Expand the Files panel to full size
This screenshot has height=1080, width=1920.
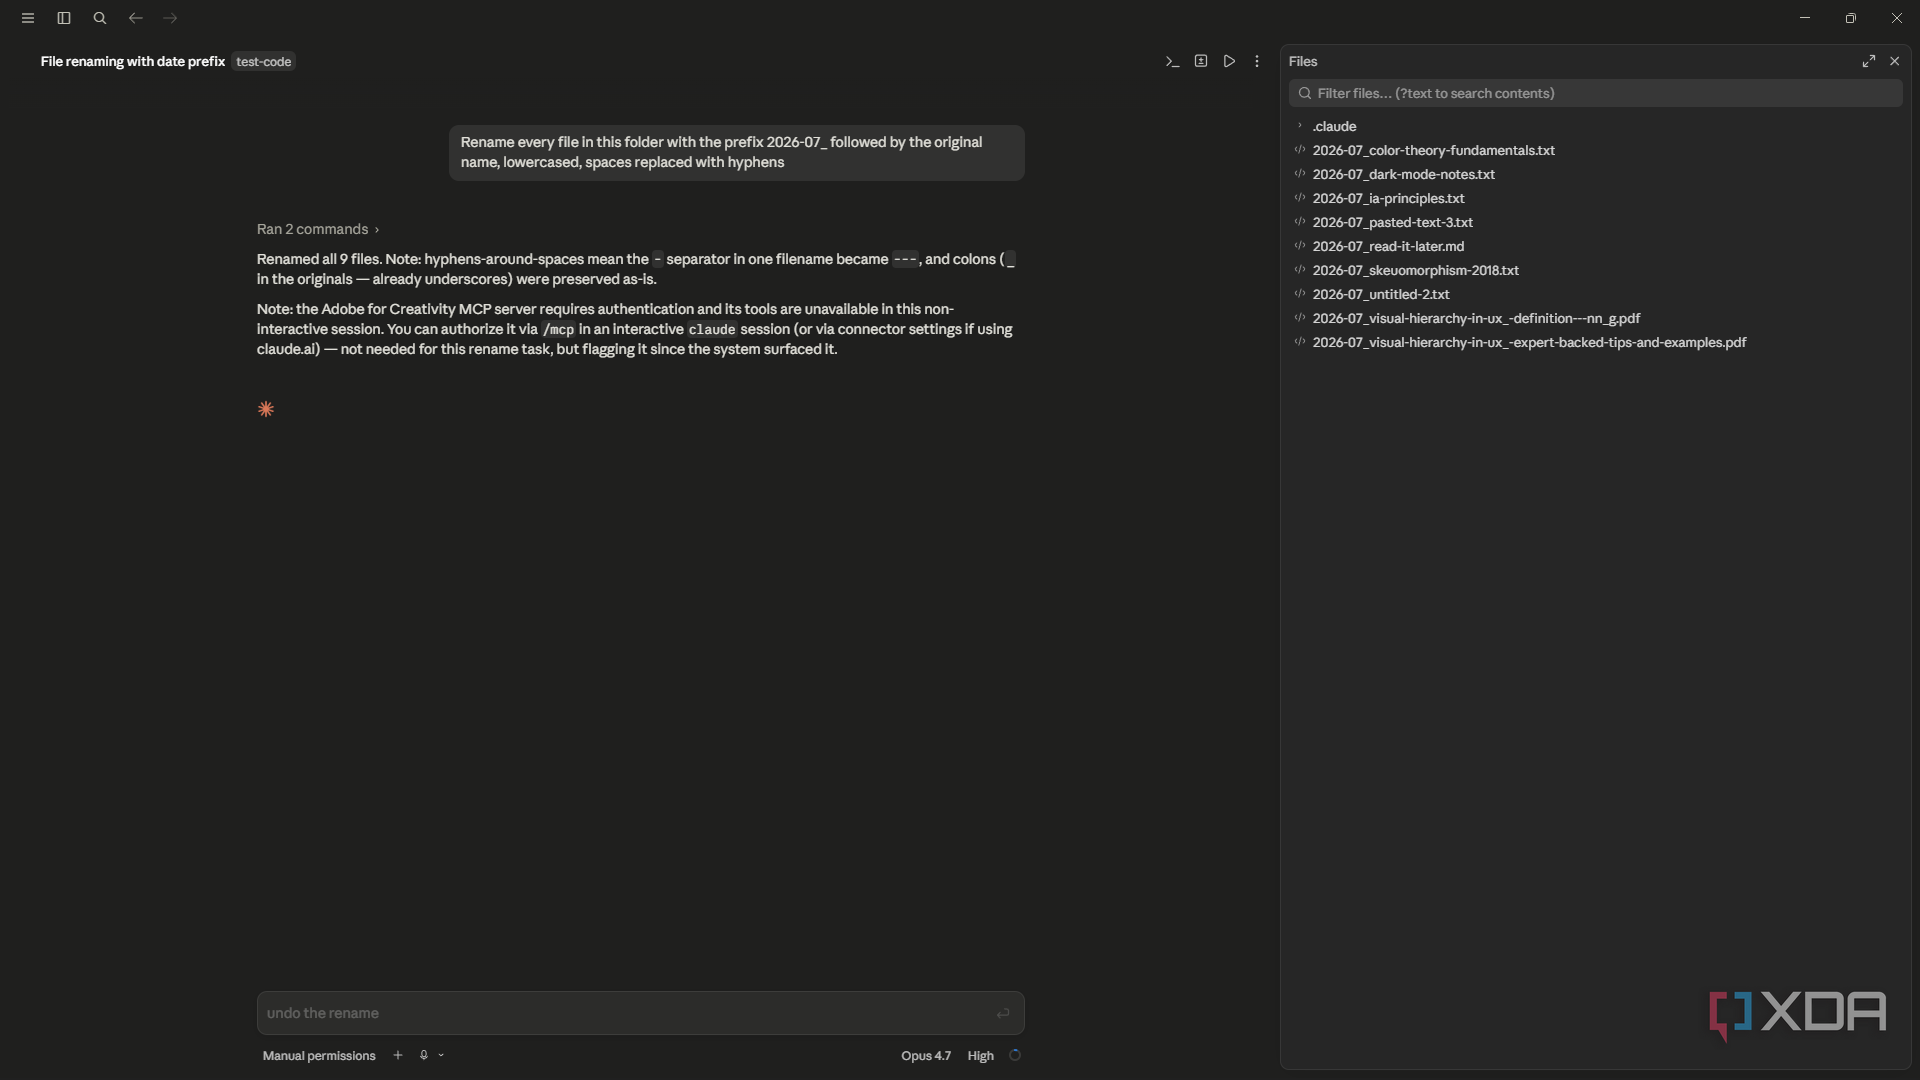tap(1869, 61)
